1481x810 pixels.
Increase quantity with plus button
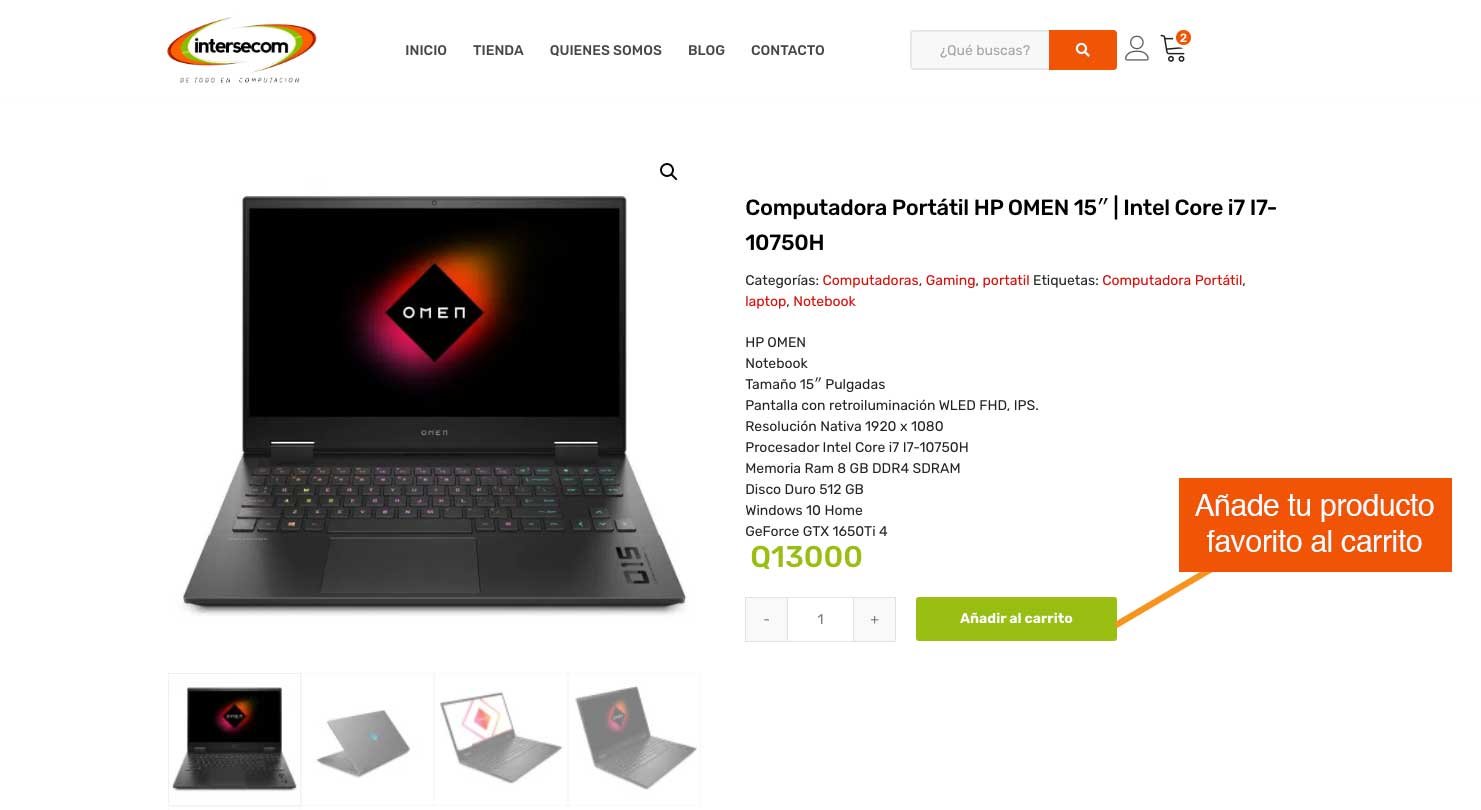click(x=874, y=619)
